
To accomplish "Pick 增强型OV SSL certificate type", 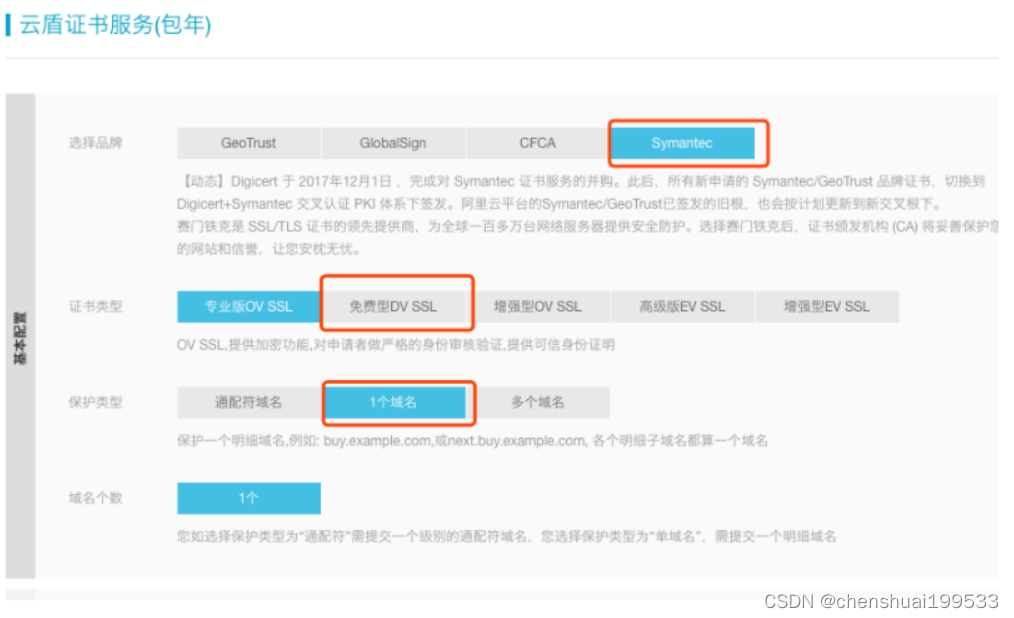I will click(537, 306).
